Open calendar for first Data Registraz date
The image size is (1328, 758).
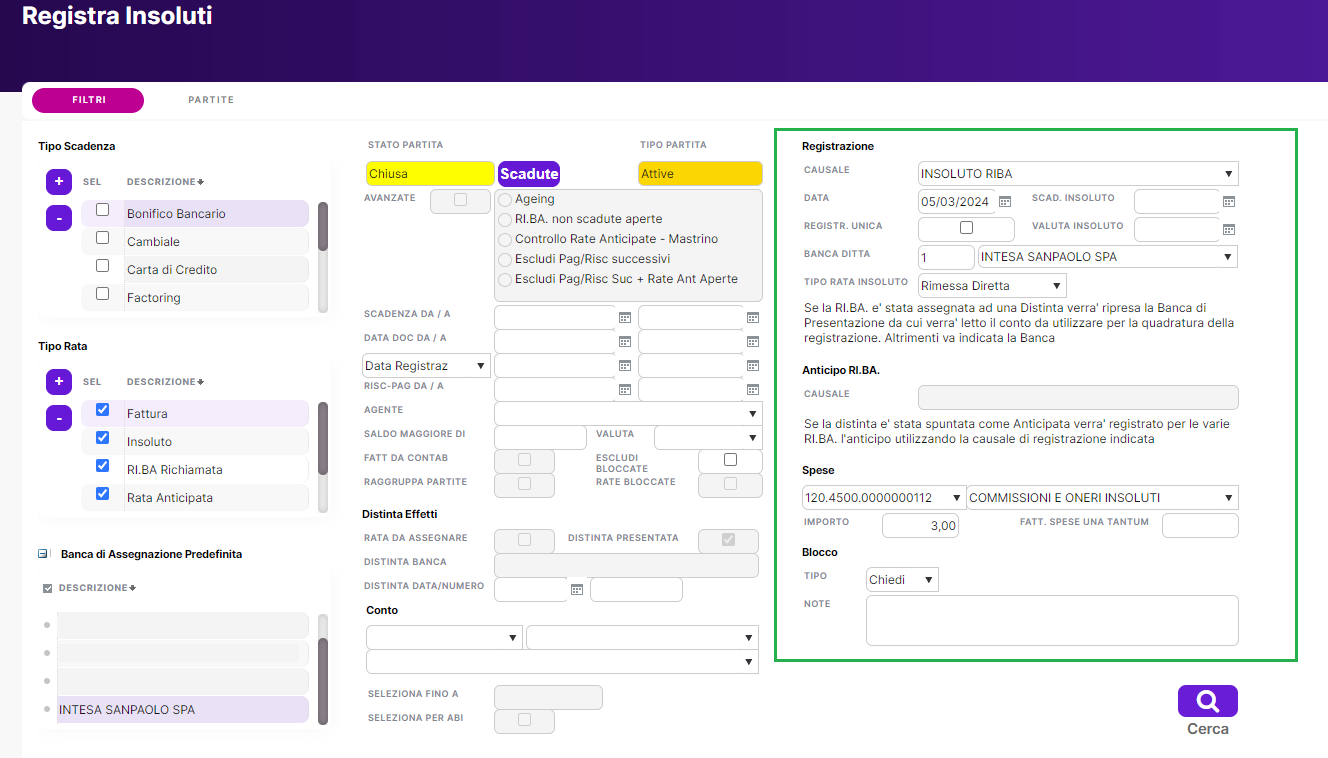625,366
